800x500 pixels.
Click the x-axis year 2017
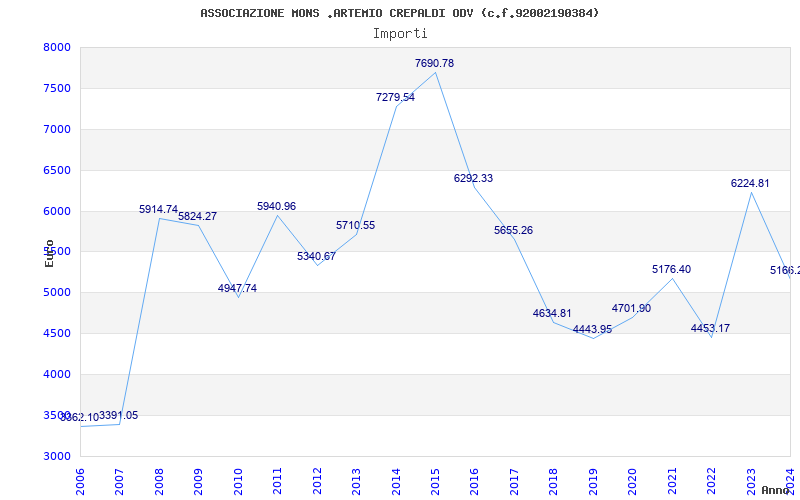tap(514, 482)
